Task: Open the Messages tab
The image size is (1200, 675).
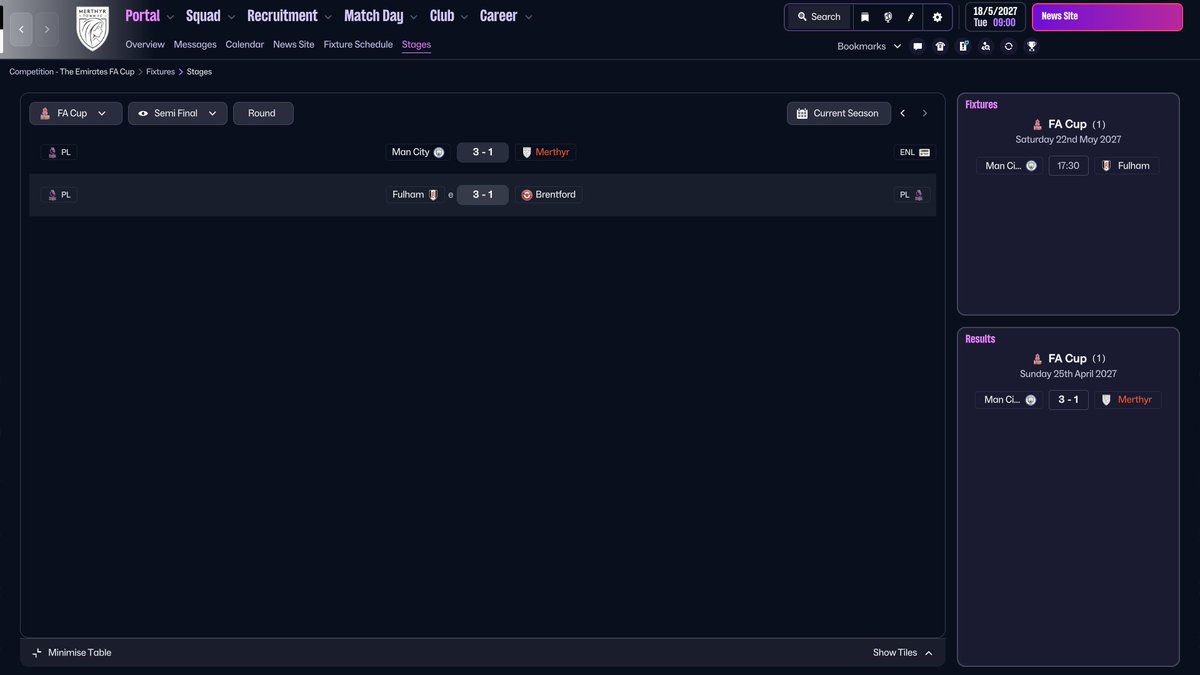Action: (x=195, y=45)
